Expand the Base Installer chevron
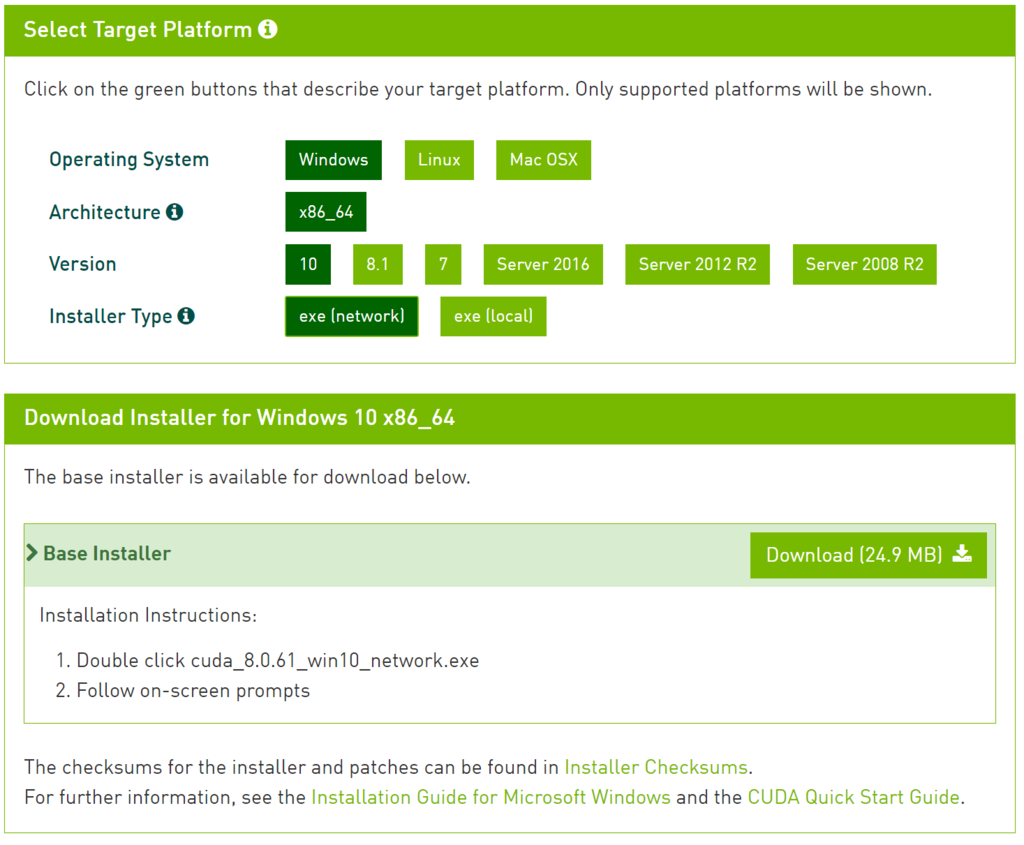 [31, 553]
